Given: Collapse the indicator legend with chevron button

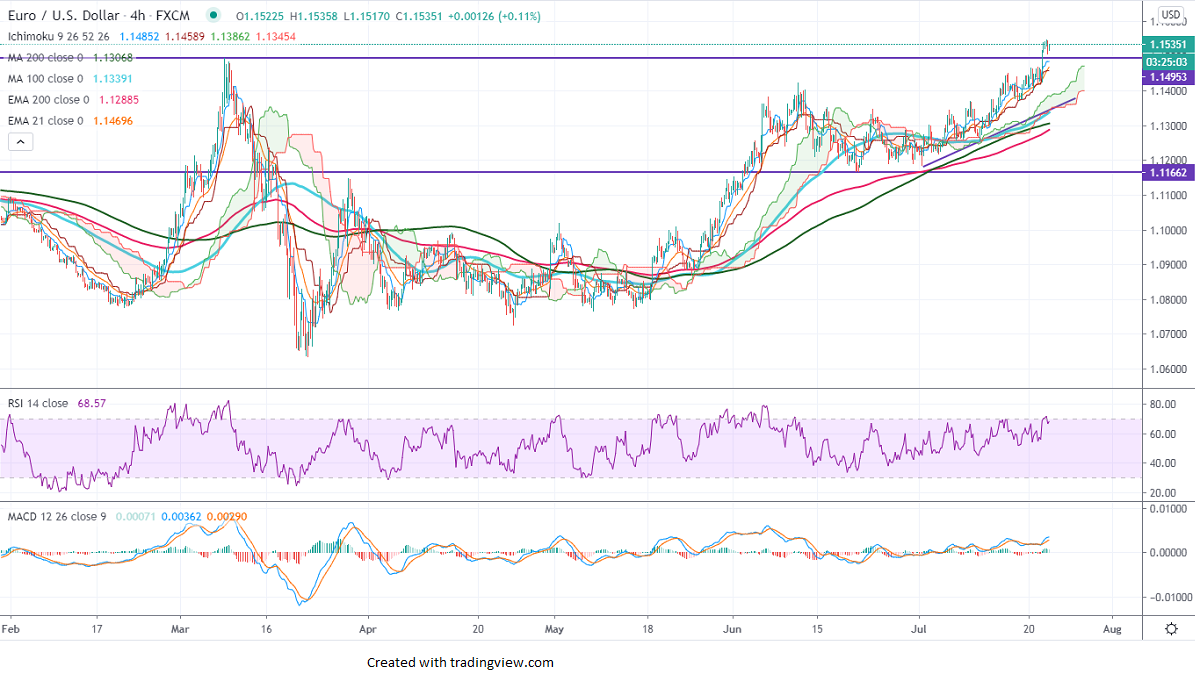Looking at the screenshot, I should coord(20,142).
